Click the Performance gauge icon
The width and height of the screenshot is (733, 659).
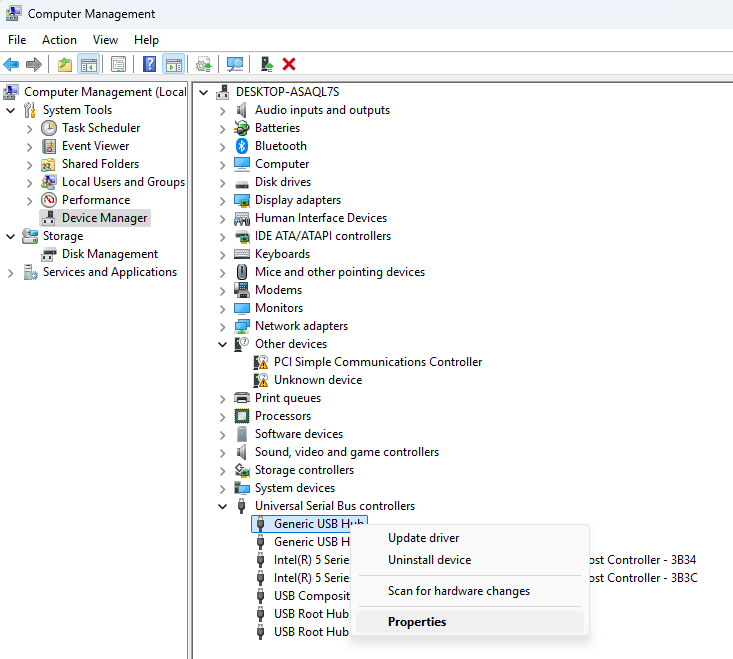49,200
